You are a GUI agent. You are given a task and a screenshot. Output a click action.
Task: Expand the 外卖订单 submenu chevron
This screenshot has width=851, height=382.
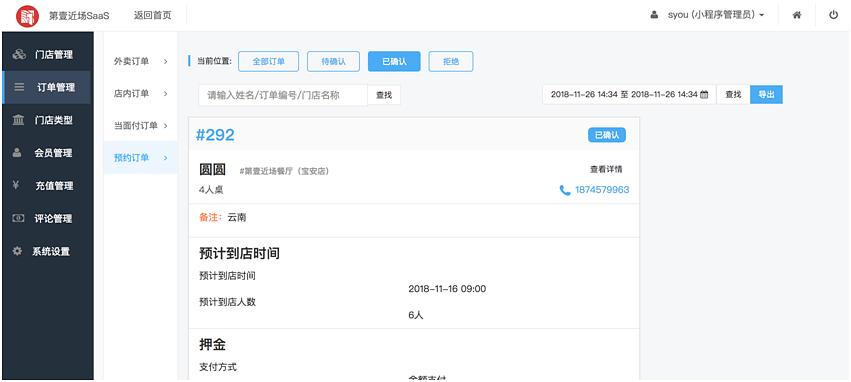click(x=166, y=61)
